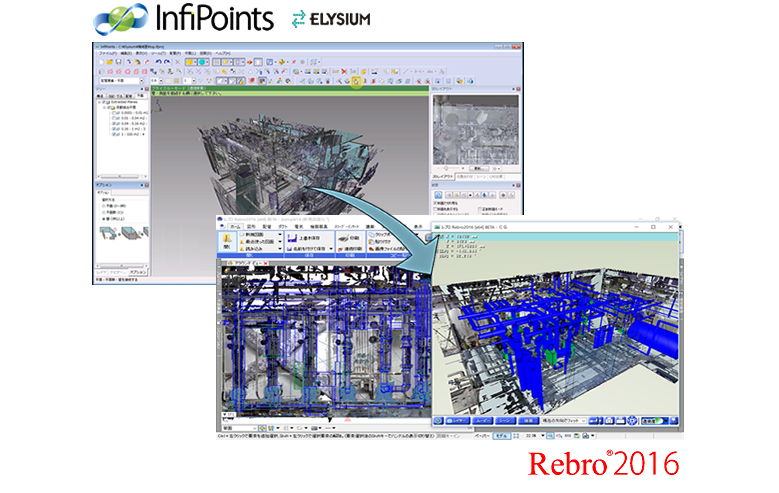Viewport: 779px width, 493px height.
Task: Open the 配管構成・平面 combo box in InfiPoints
Action: (122, 81)
